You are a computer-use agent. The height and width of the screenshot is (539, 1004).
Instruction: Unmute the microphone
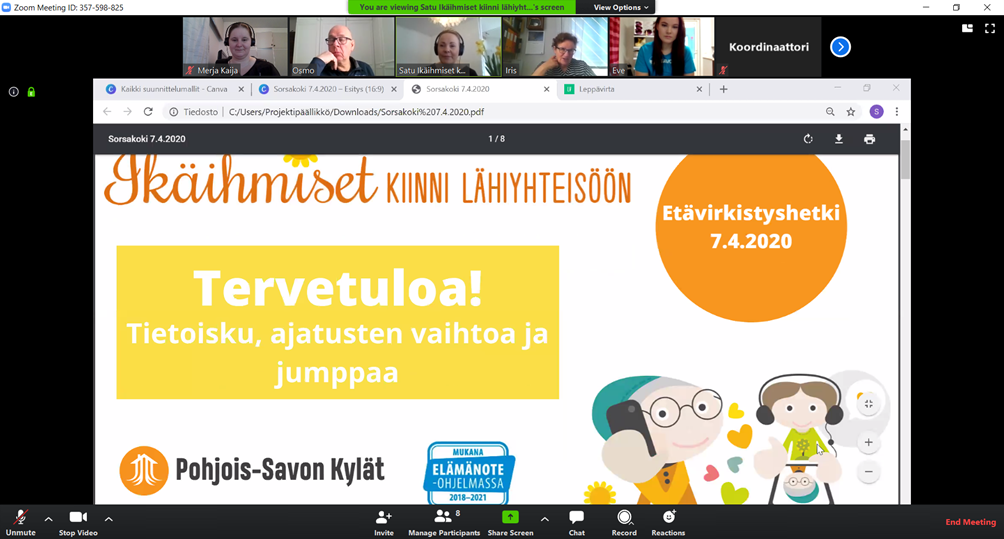(20, 518)
